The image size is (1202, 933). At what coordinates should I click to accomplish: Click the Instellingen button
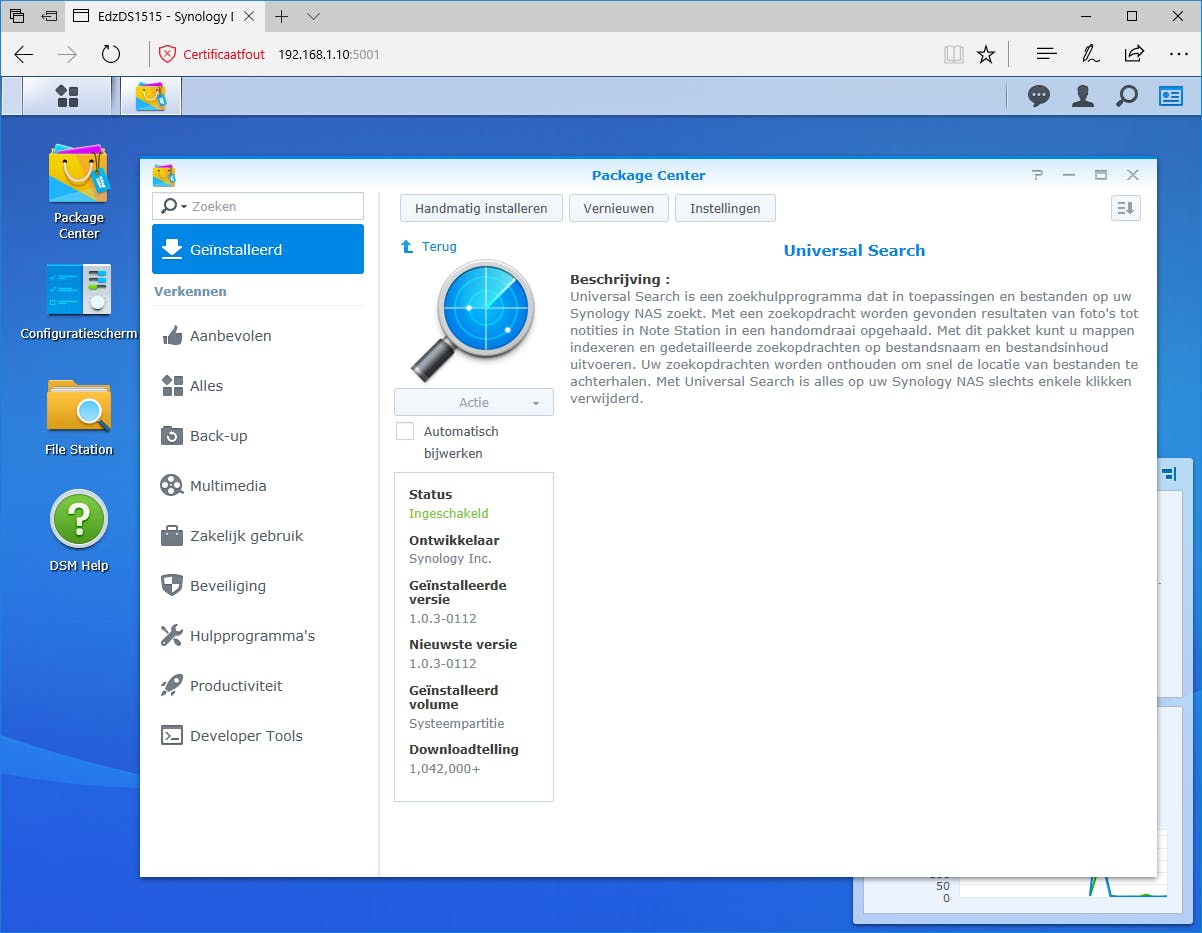point(725,208)
